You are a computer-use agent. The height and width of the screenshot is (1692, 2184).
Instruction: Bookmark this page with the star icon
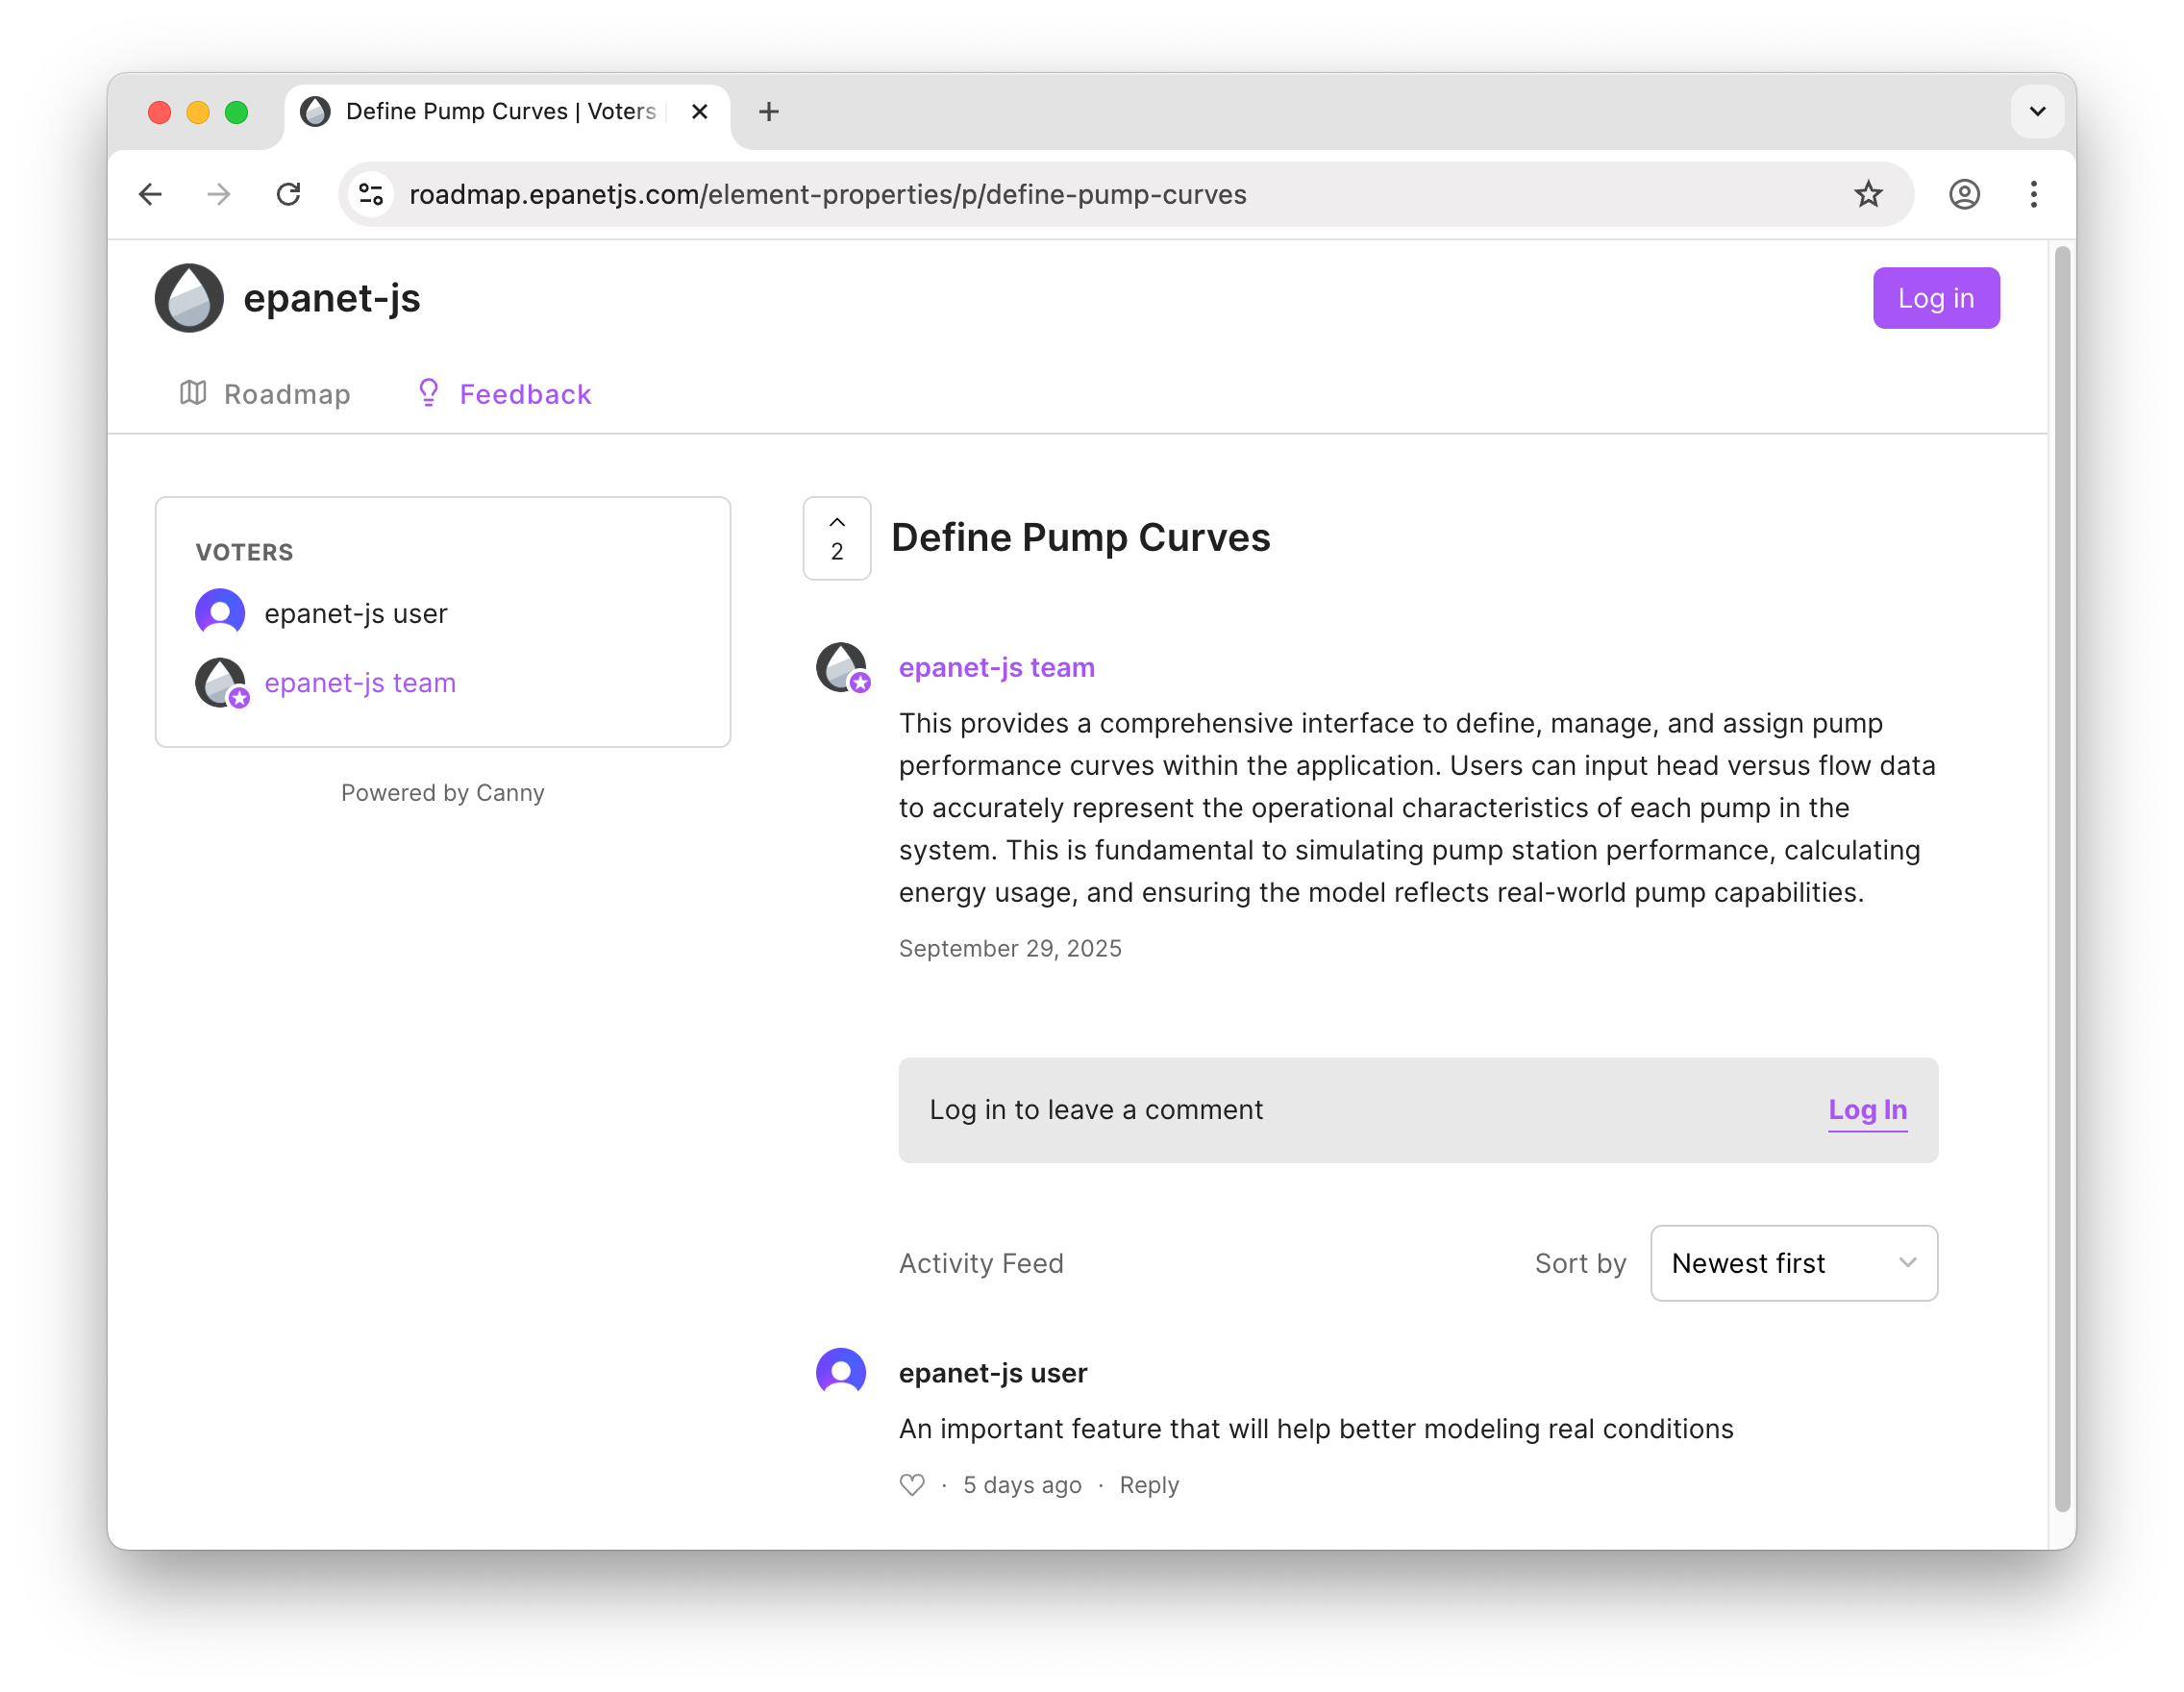1867,194
